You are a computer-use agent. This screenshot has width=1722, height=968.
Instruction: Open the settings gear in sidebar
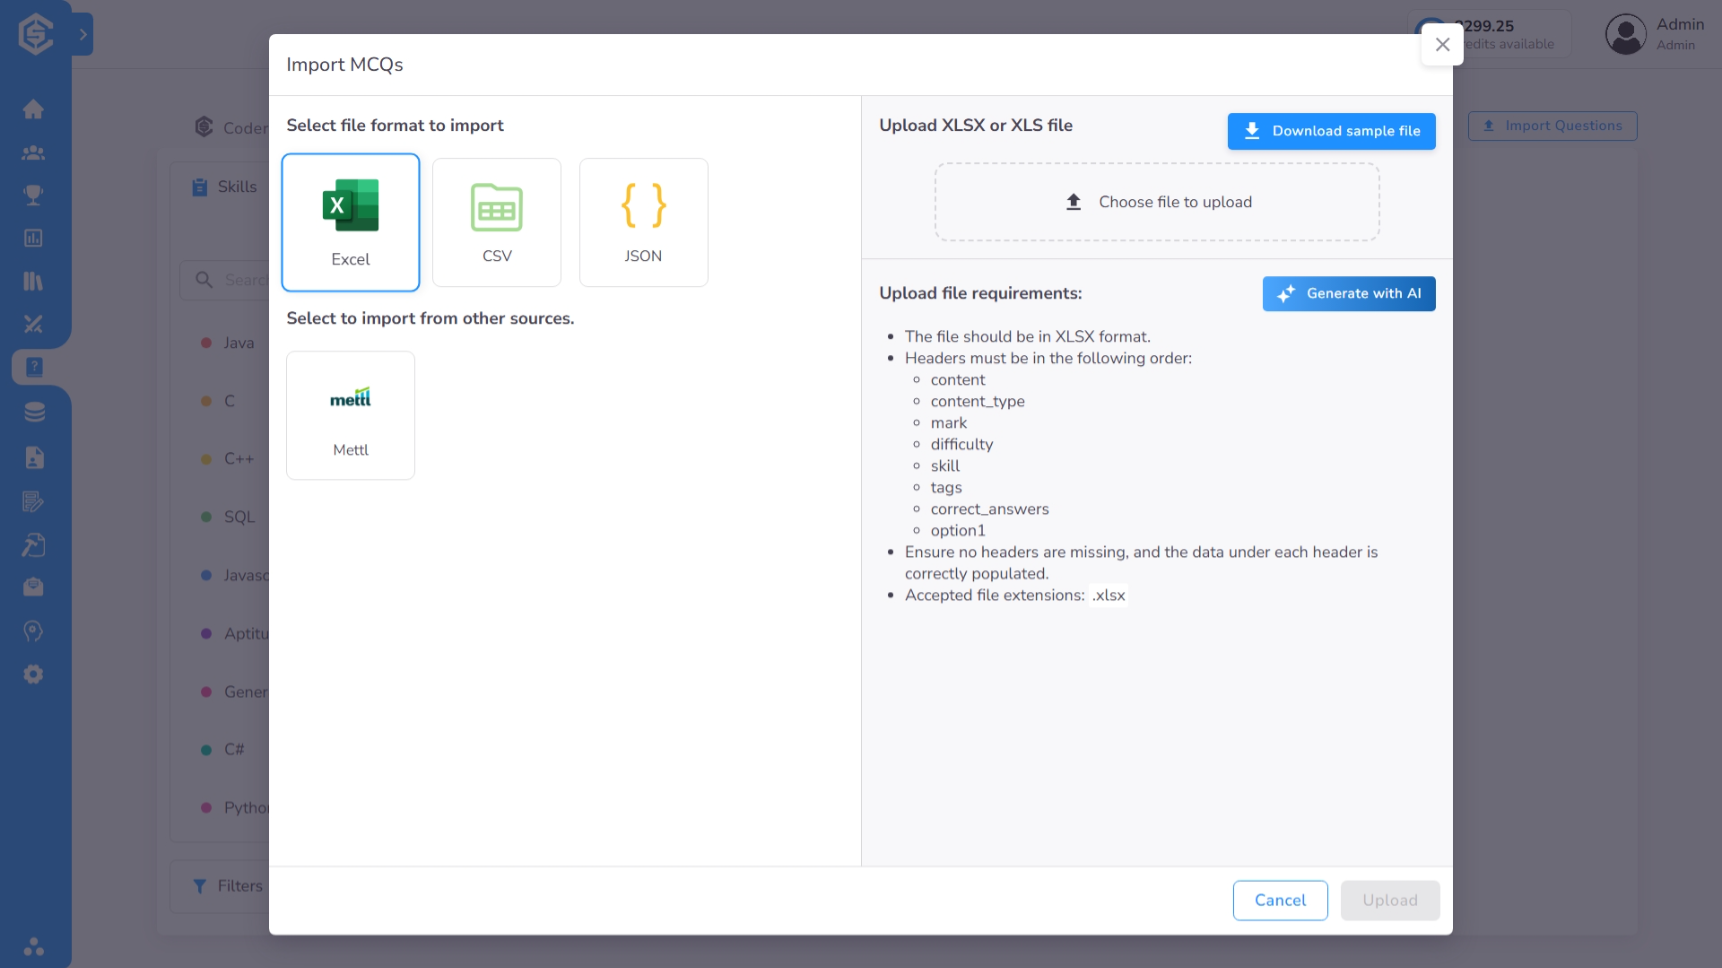(33, 674)
